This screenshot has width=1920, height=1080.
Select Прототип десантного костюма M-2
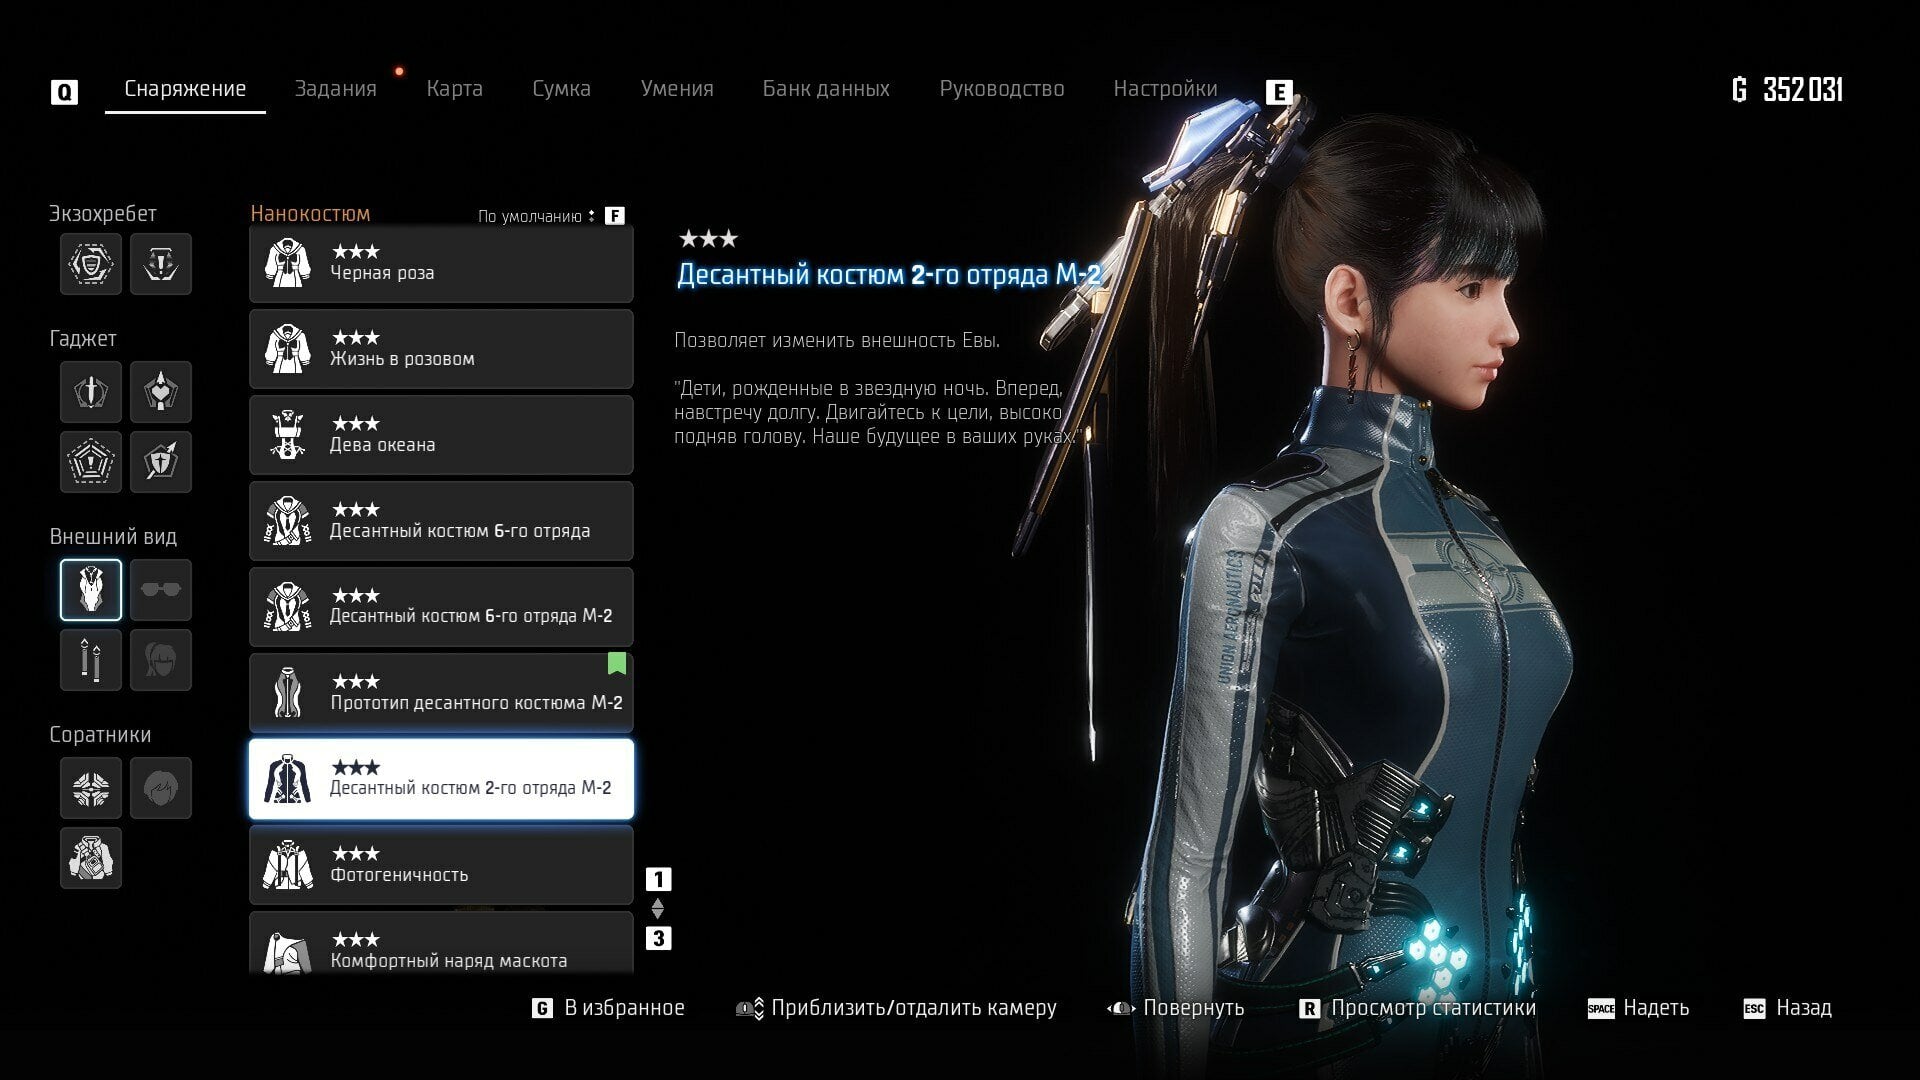point(441,693)
